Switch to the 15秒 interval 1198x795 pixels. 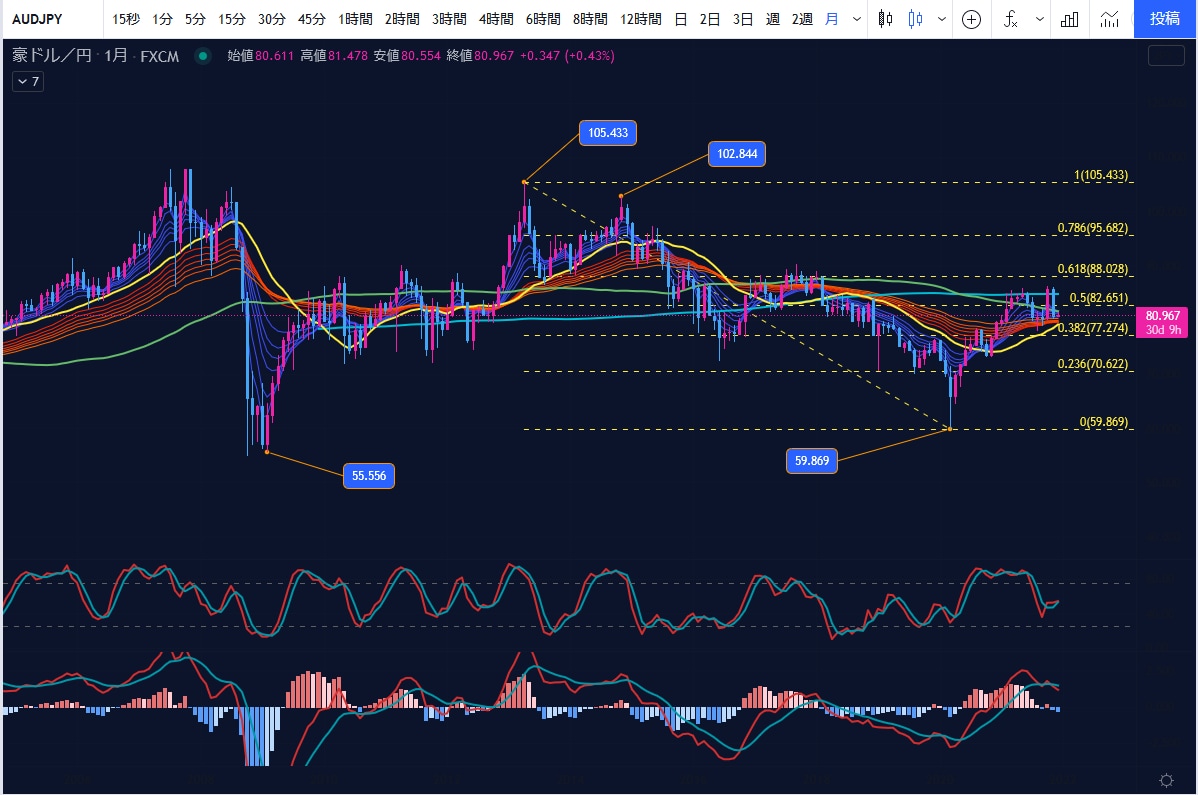coord(126,19)
